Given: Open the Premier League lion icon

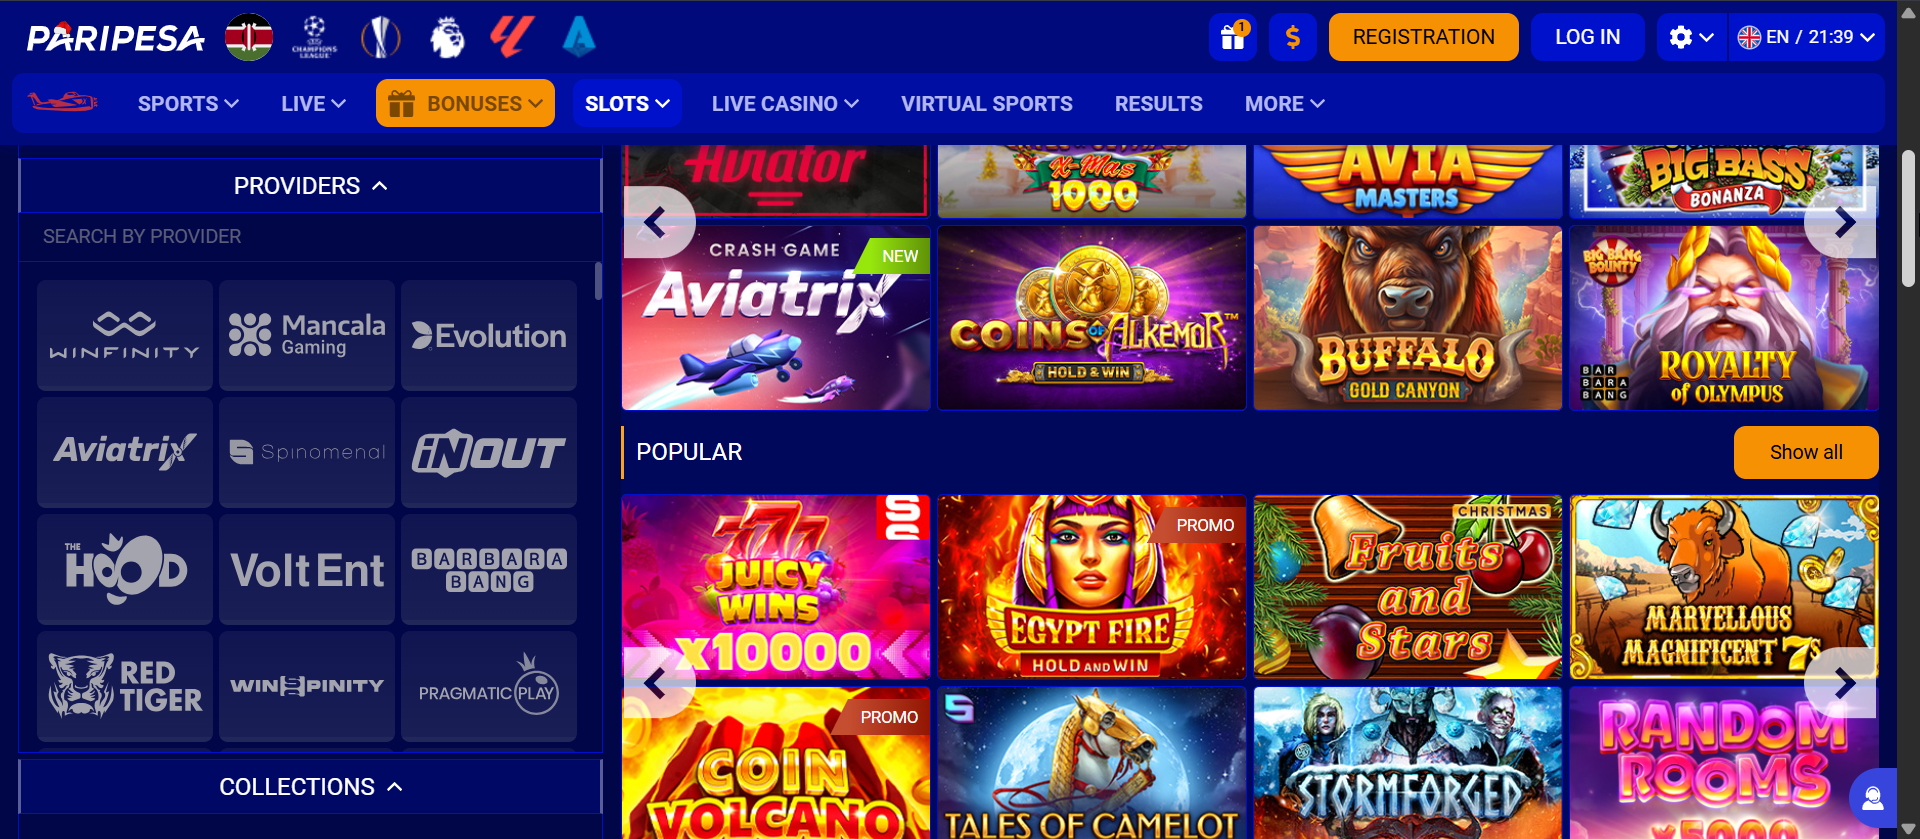Looking at the screenshot, I should (447, 38).
